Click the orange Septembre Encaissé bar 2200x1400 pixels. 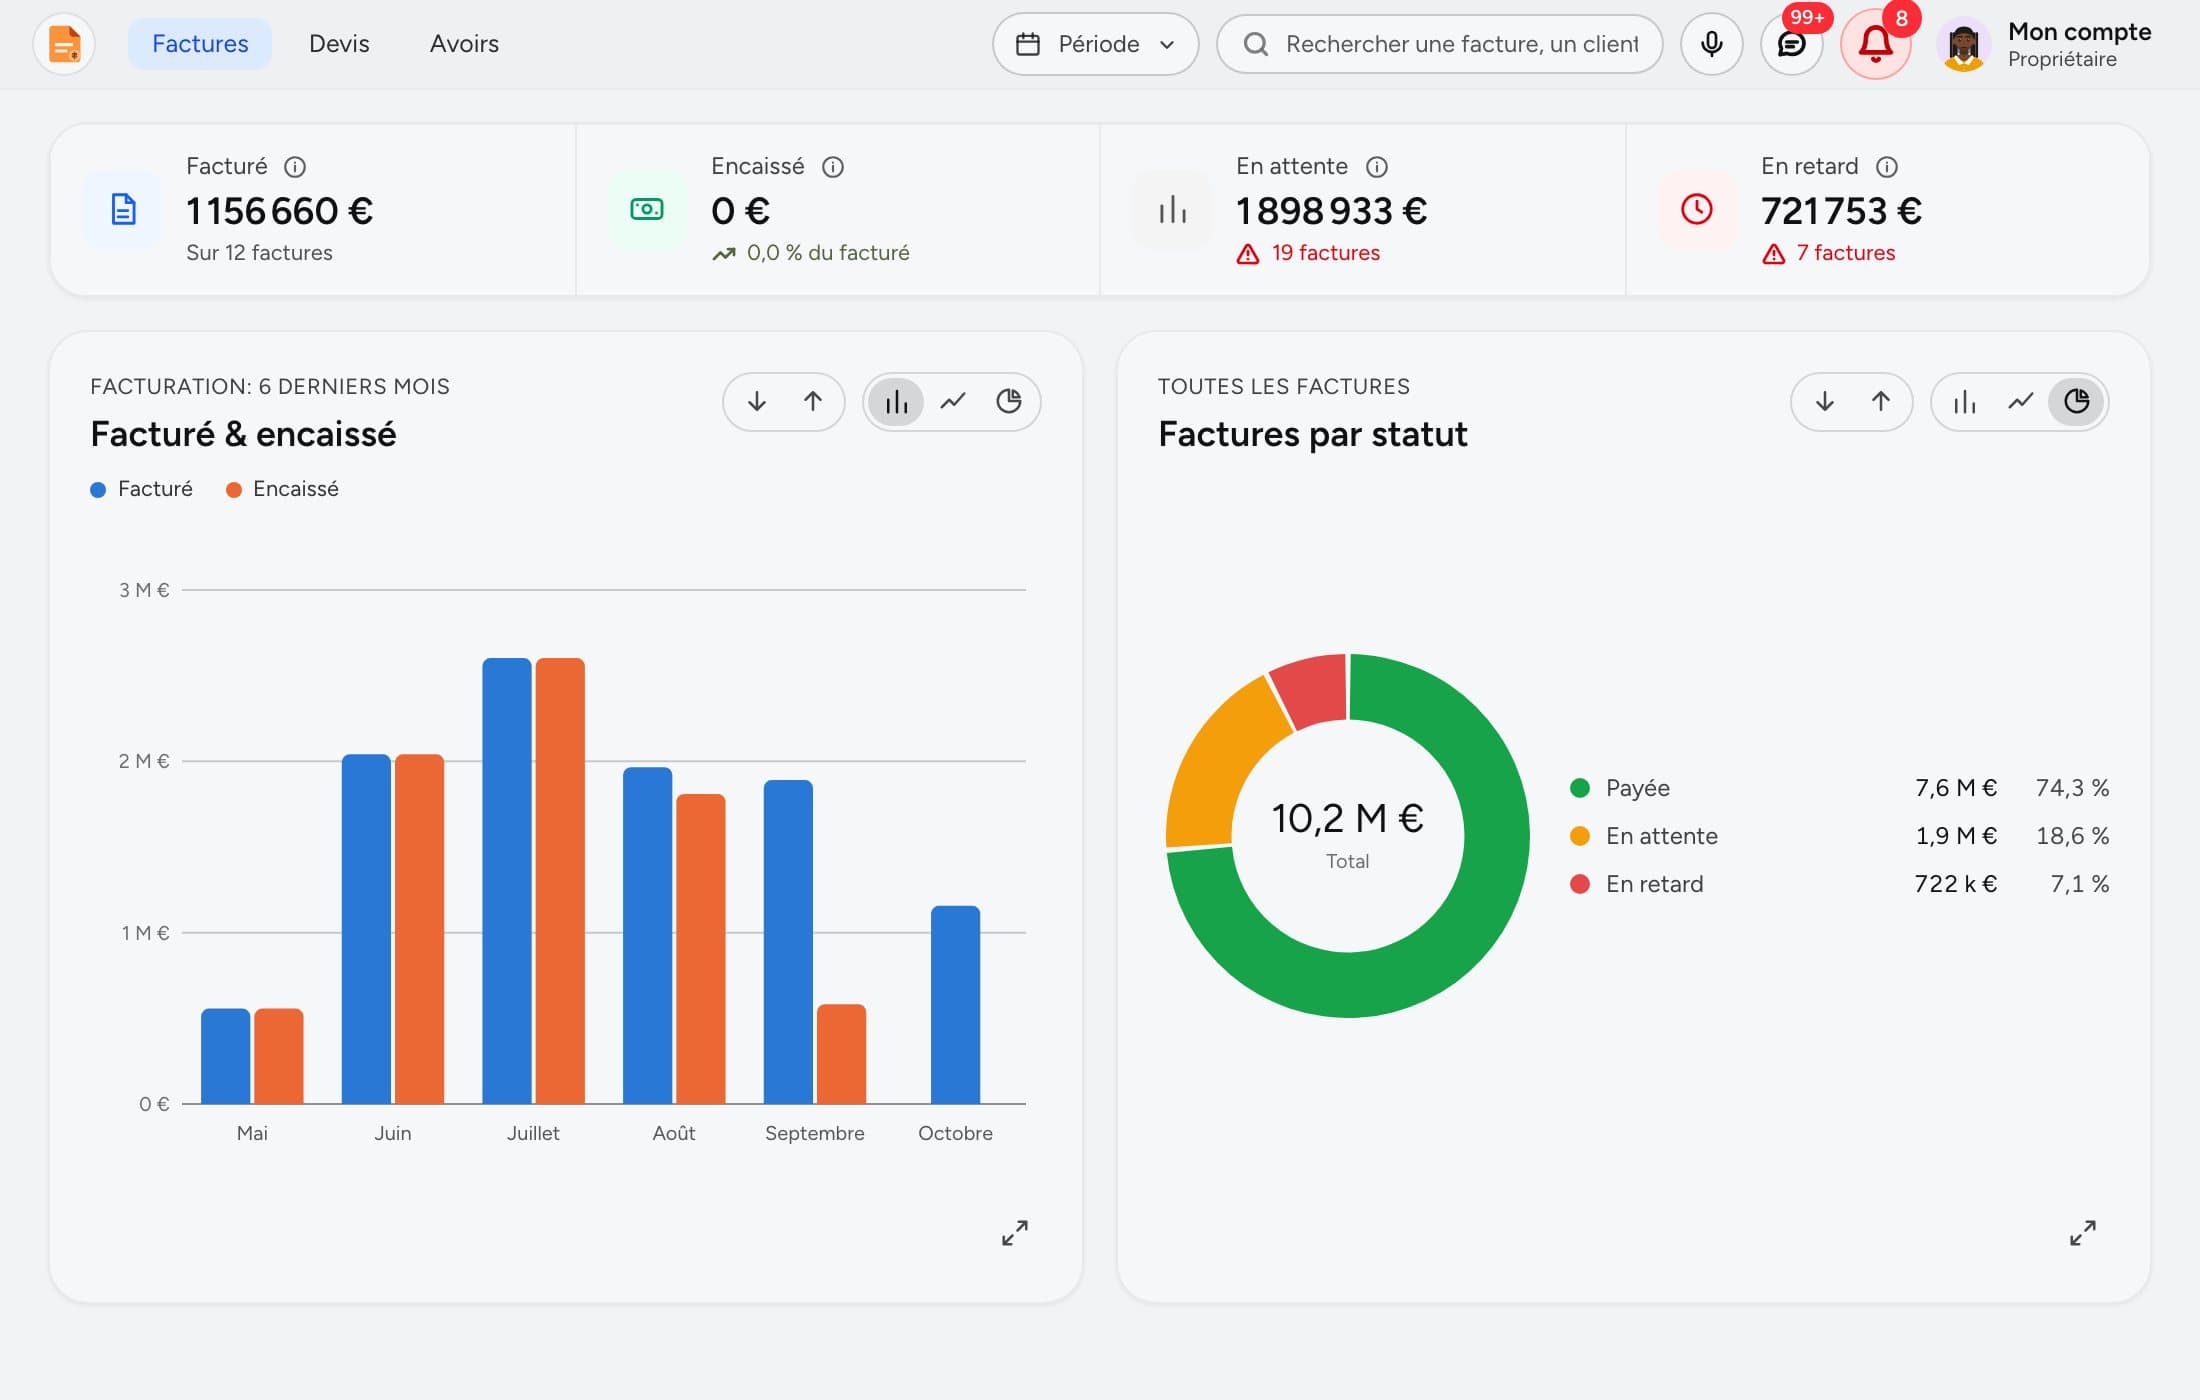pyautogui.click(x=841, y=1054)
